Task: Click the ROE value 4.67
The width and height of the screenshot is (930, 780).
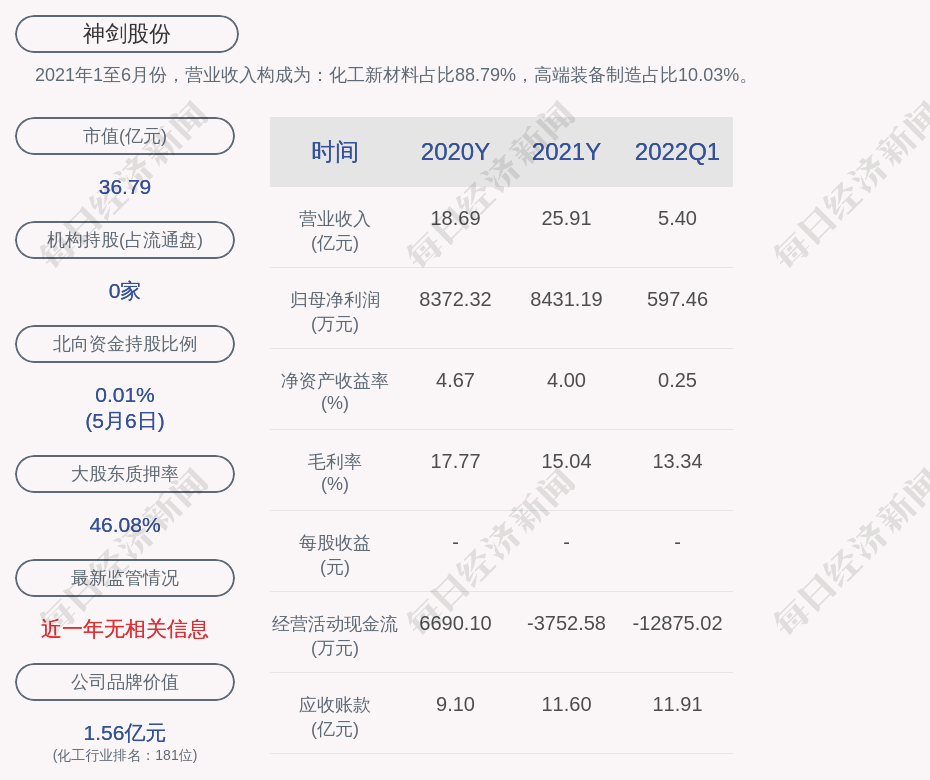Action: (x=455, y=380)
